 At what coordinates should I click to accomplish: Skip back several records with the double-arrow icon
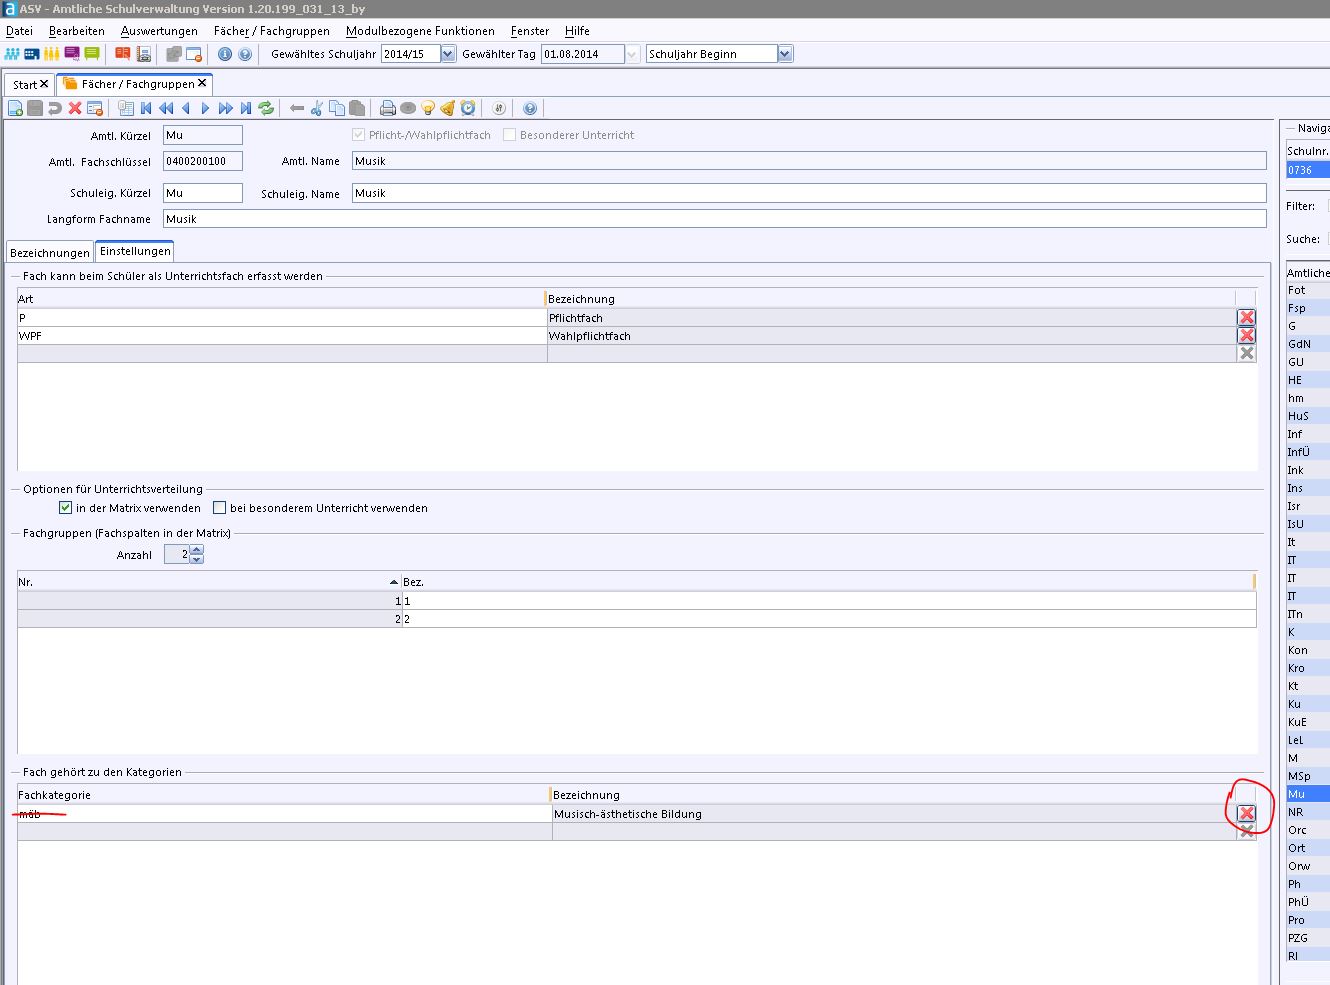pos(166,108)
